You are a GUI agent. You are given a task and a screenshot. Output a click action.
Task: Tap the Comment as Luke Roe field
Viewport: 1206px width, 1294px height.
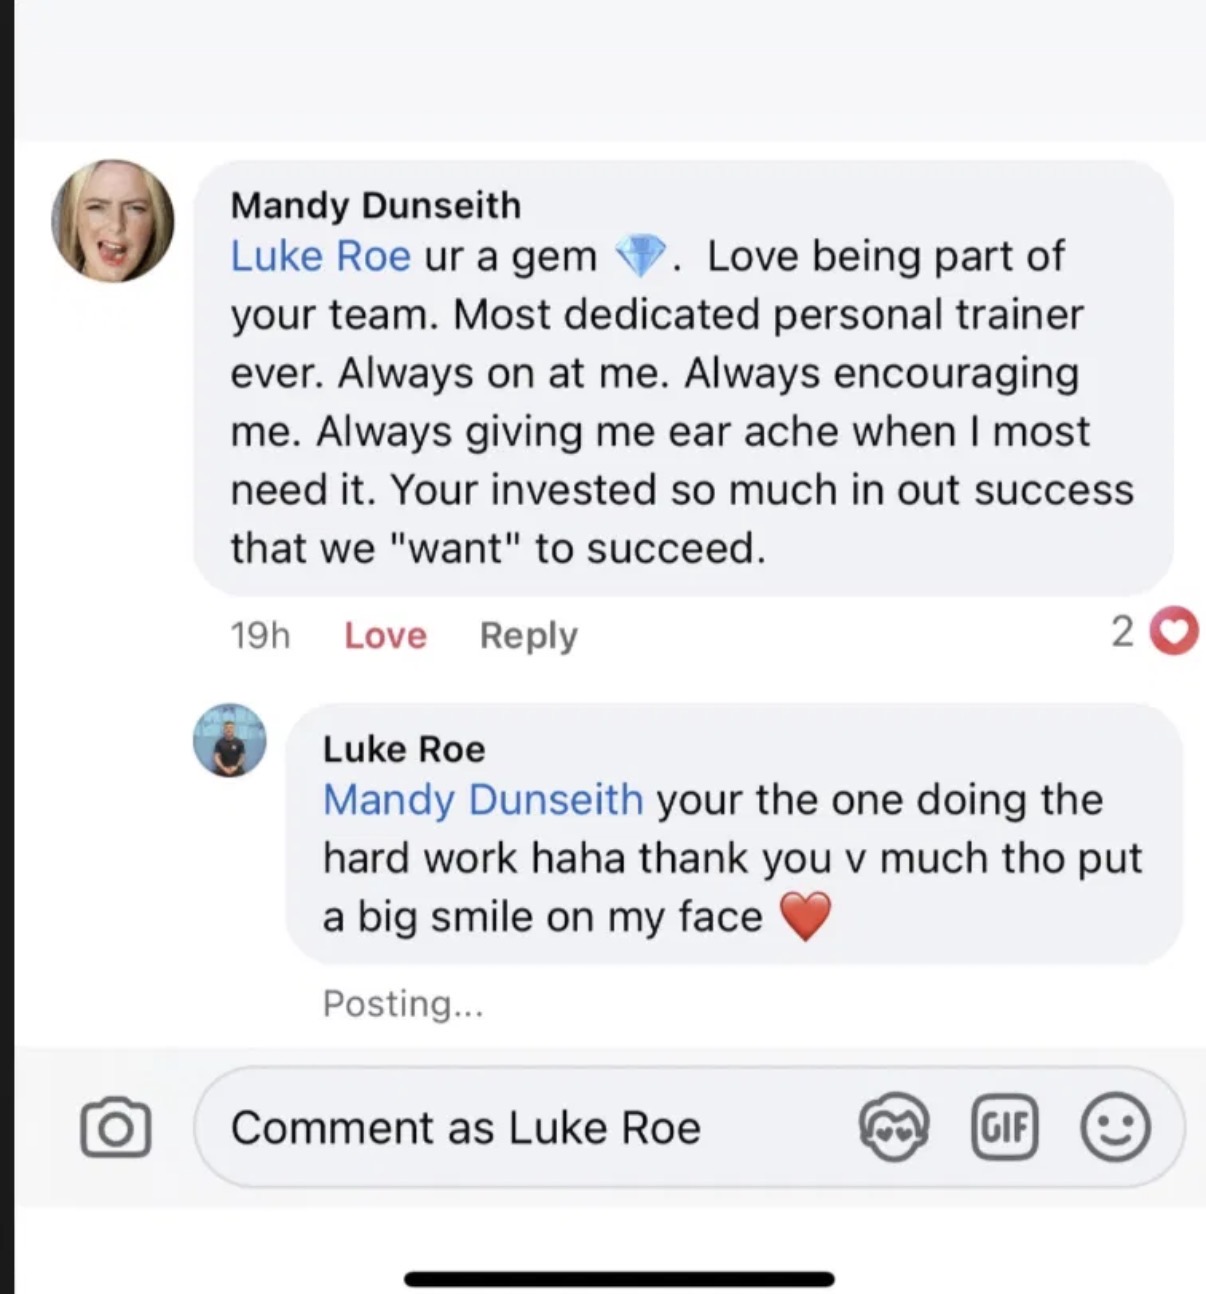click(690, 1128)
